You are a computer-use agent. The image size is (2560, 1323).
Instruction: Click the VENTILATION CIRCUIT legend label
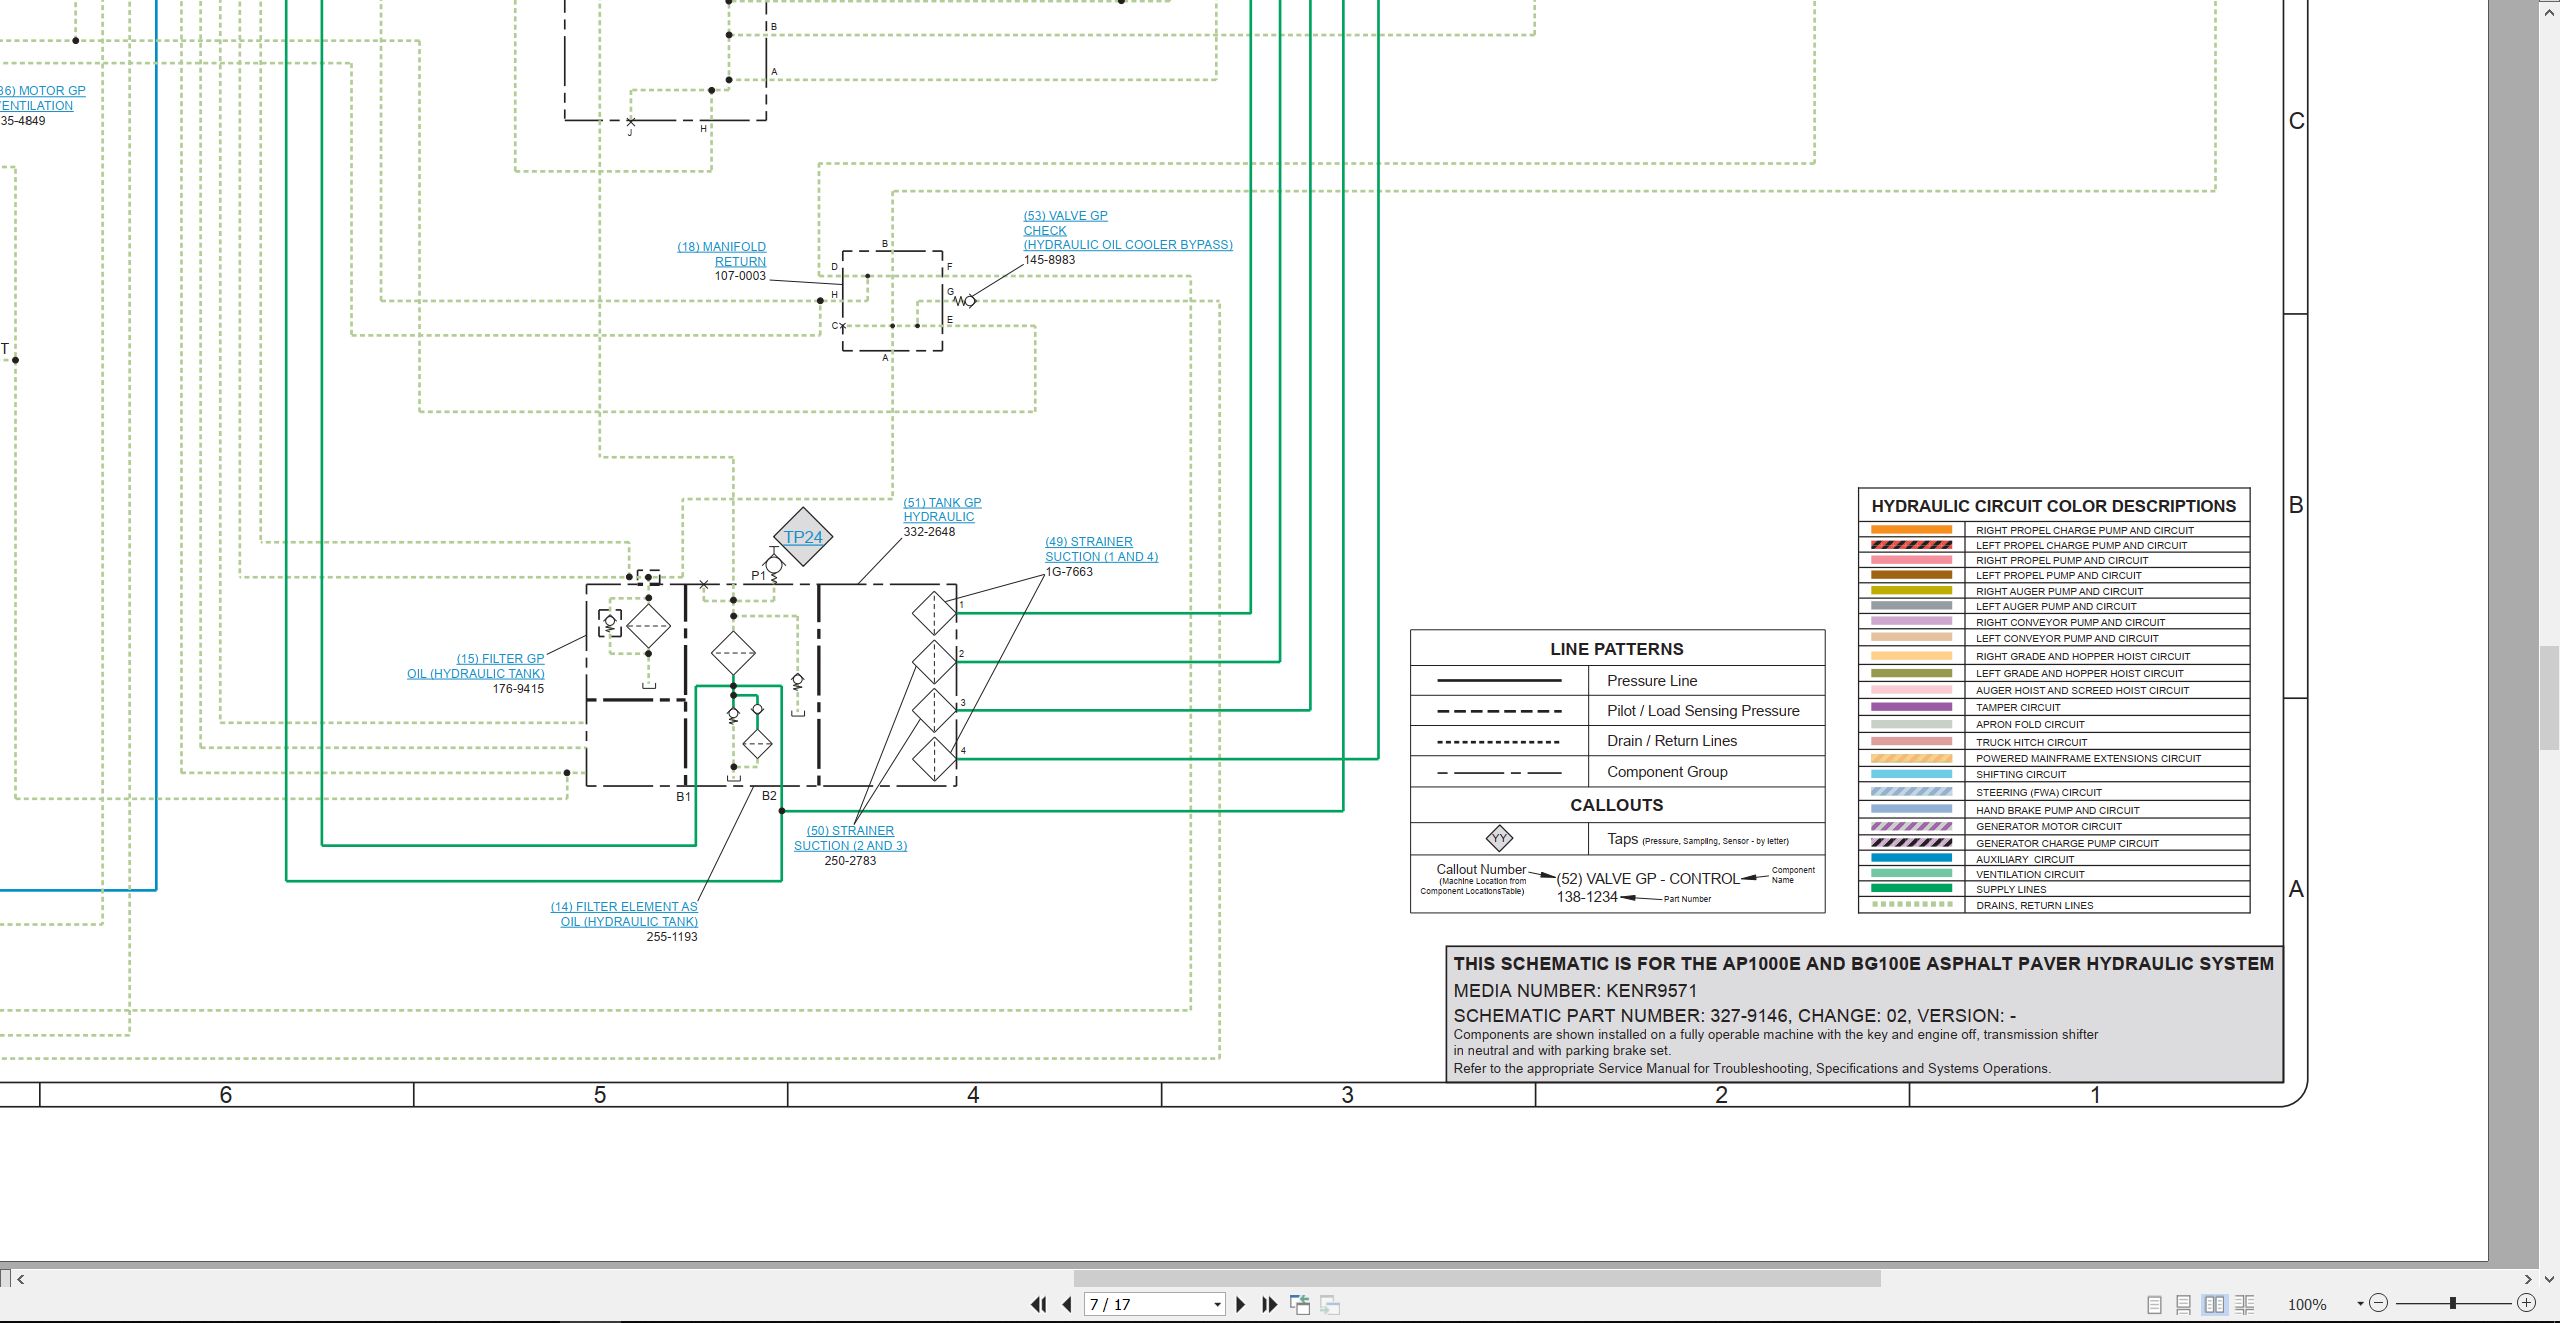[2030, 875]
